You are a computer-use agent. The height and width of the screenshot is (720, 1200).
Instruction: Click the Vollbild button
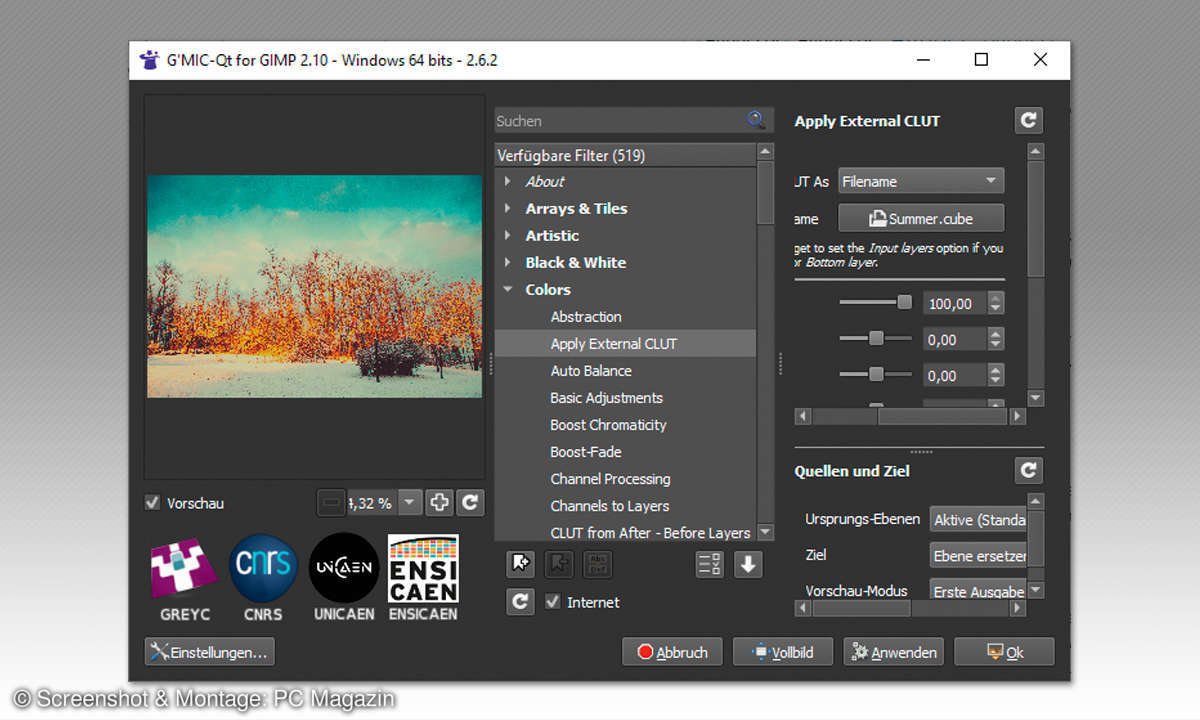tap(783, 652)
